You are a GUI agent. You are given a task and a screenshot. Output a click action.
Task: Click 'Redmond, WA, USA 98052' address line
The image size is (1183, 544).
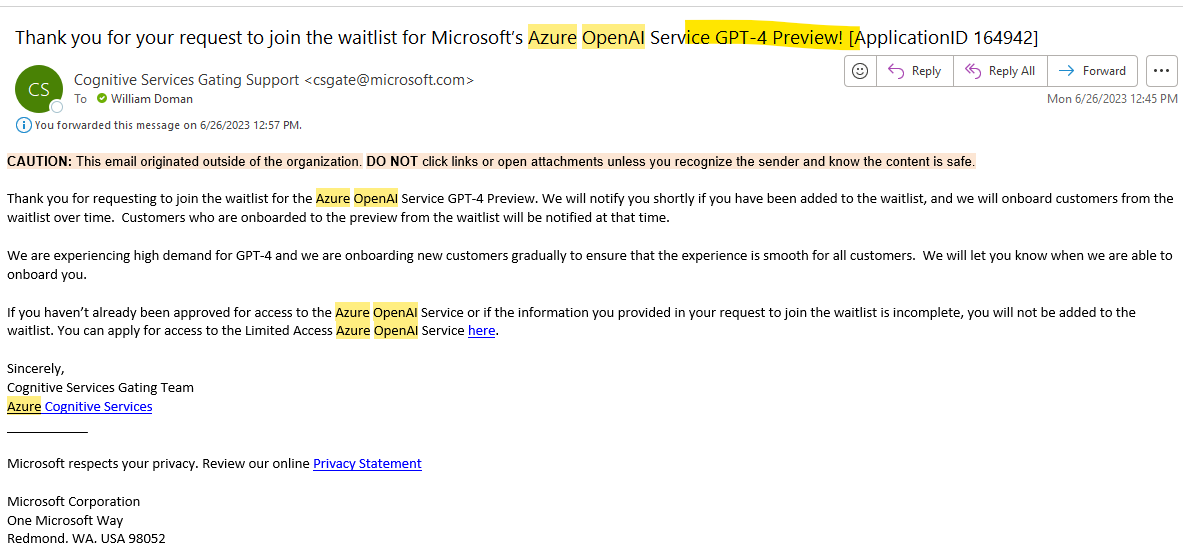tap(86, 538)
